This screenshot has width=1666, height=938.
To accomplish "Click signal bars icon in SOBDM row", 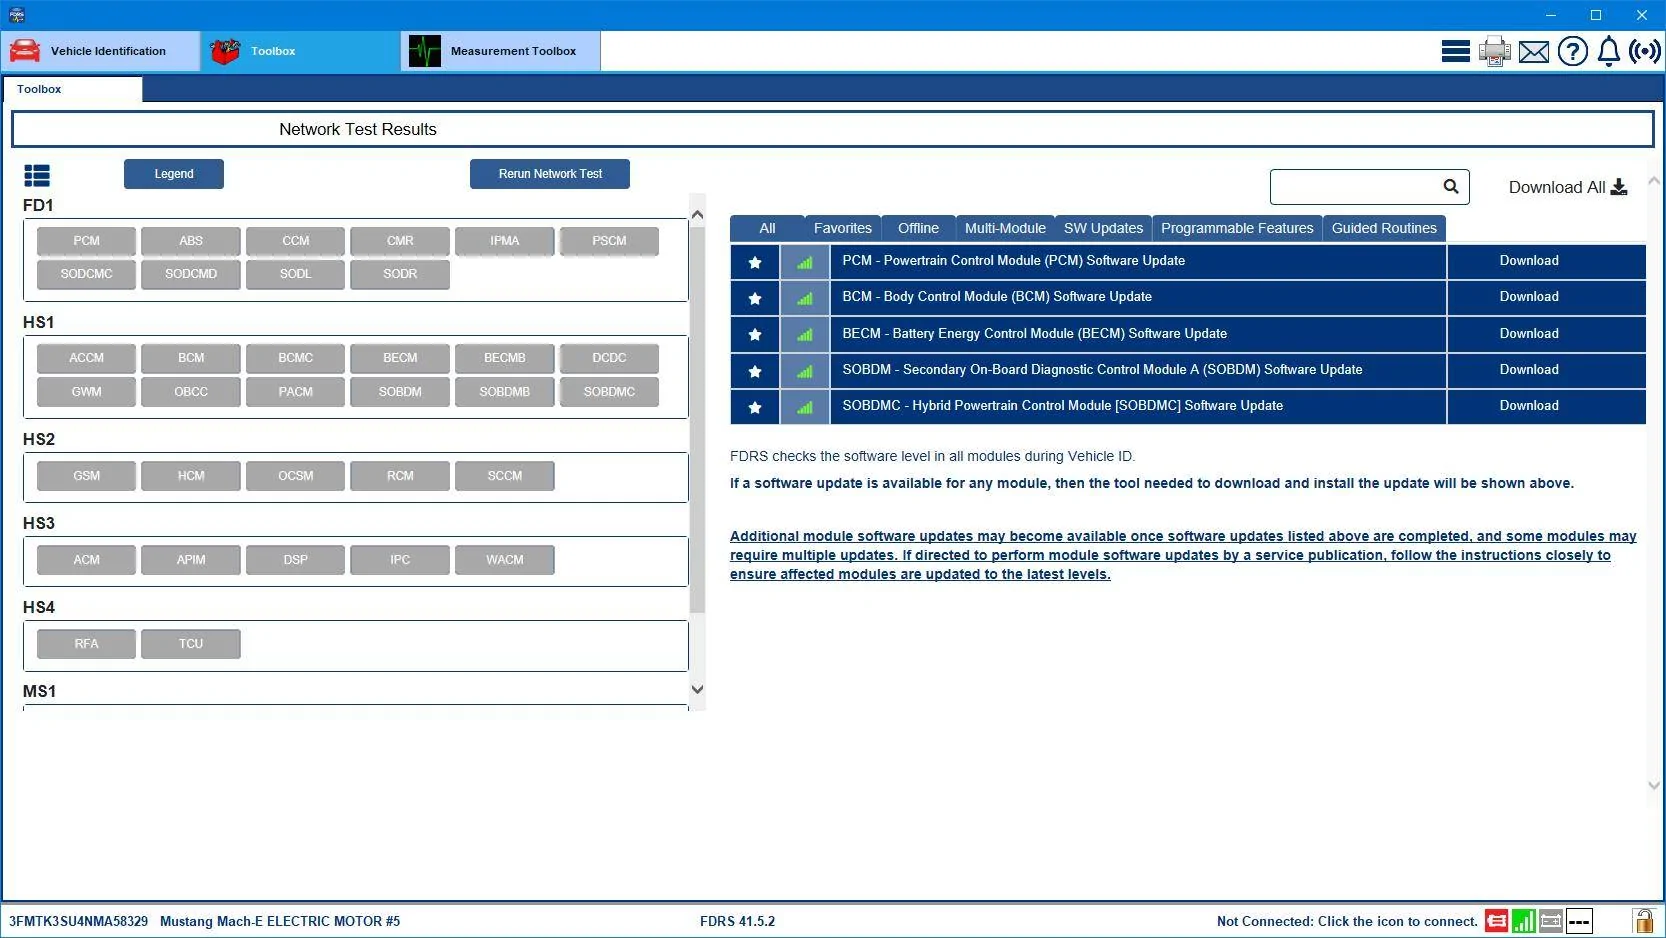I will click(805, 371).
